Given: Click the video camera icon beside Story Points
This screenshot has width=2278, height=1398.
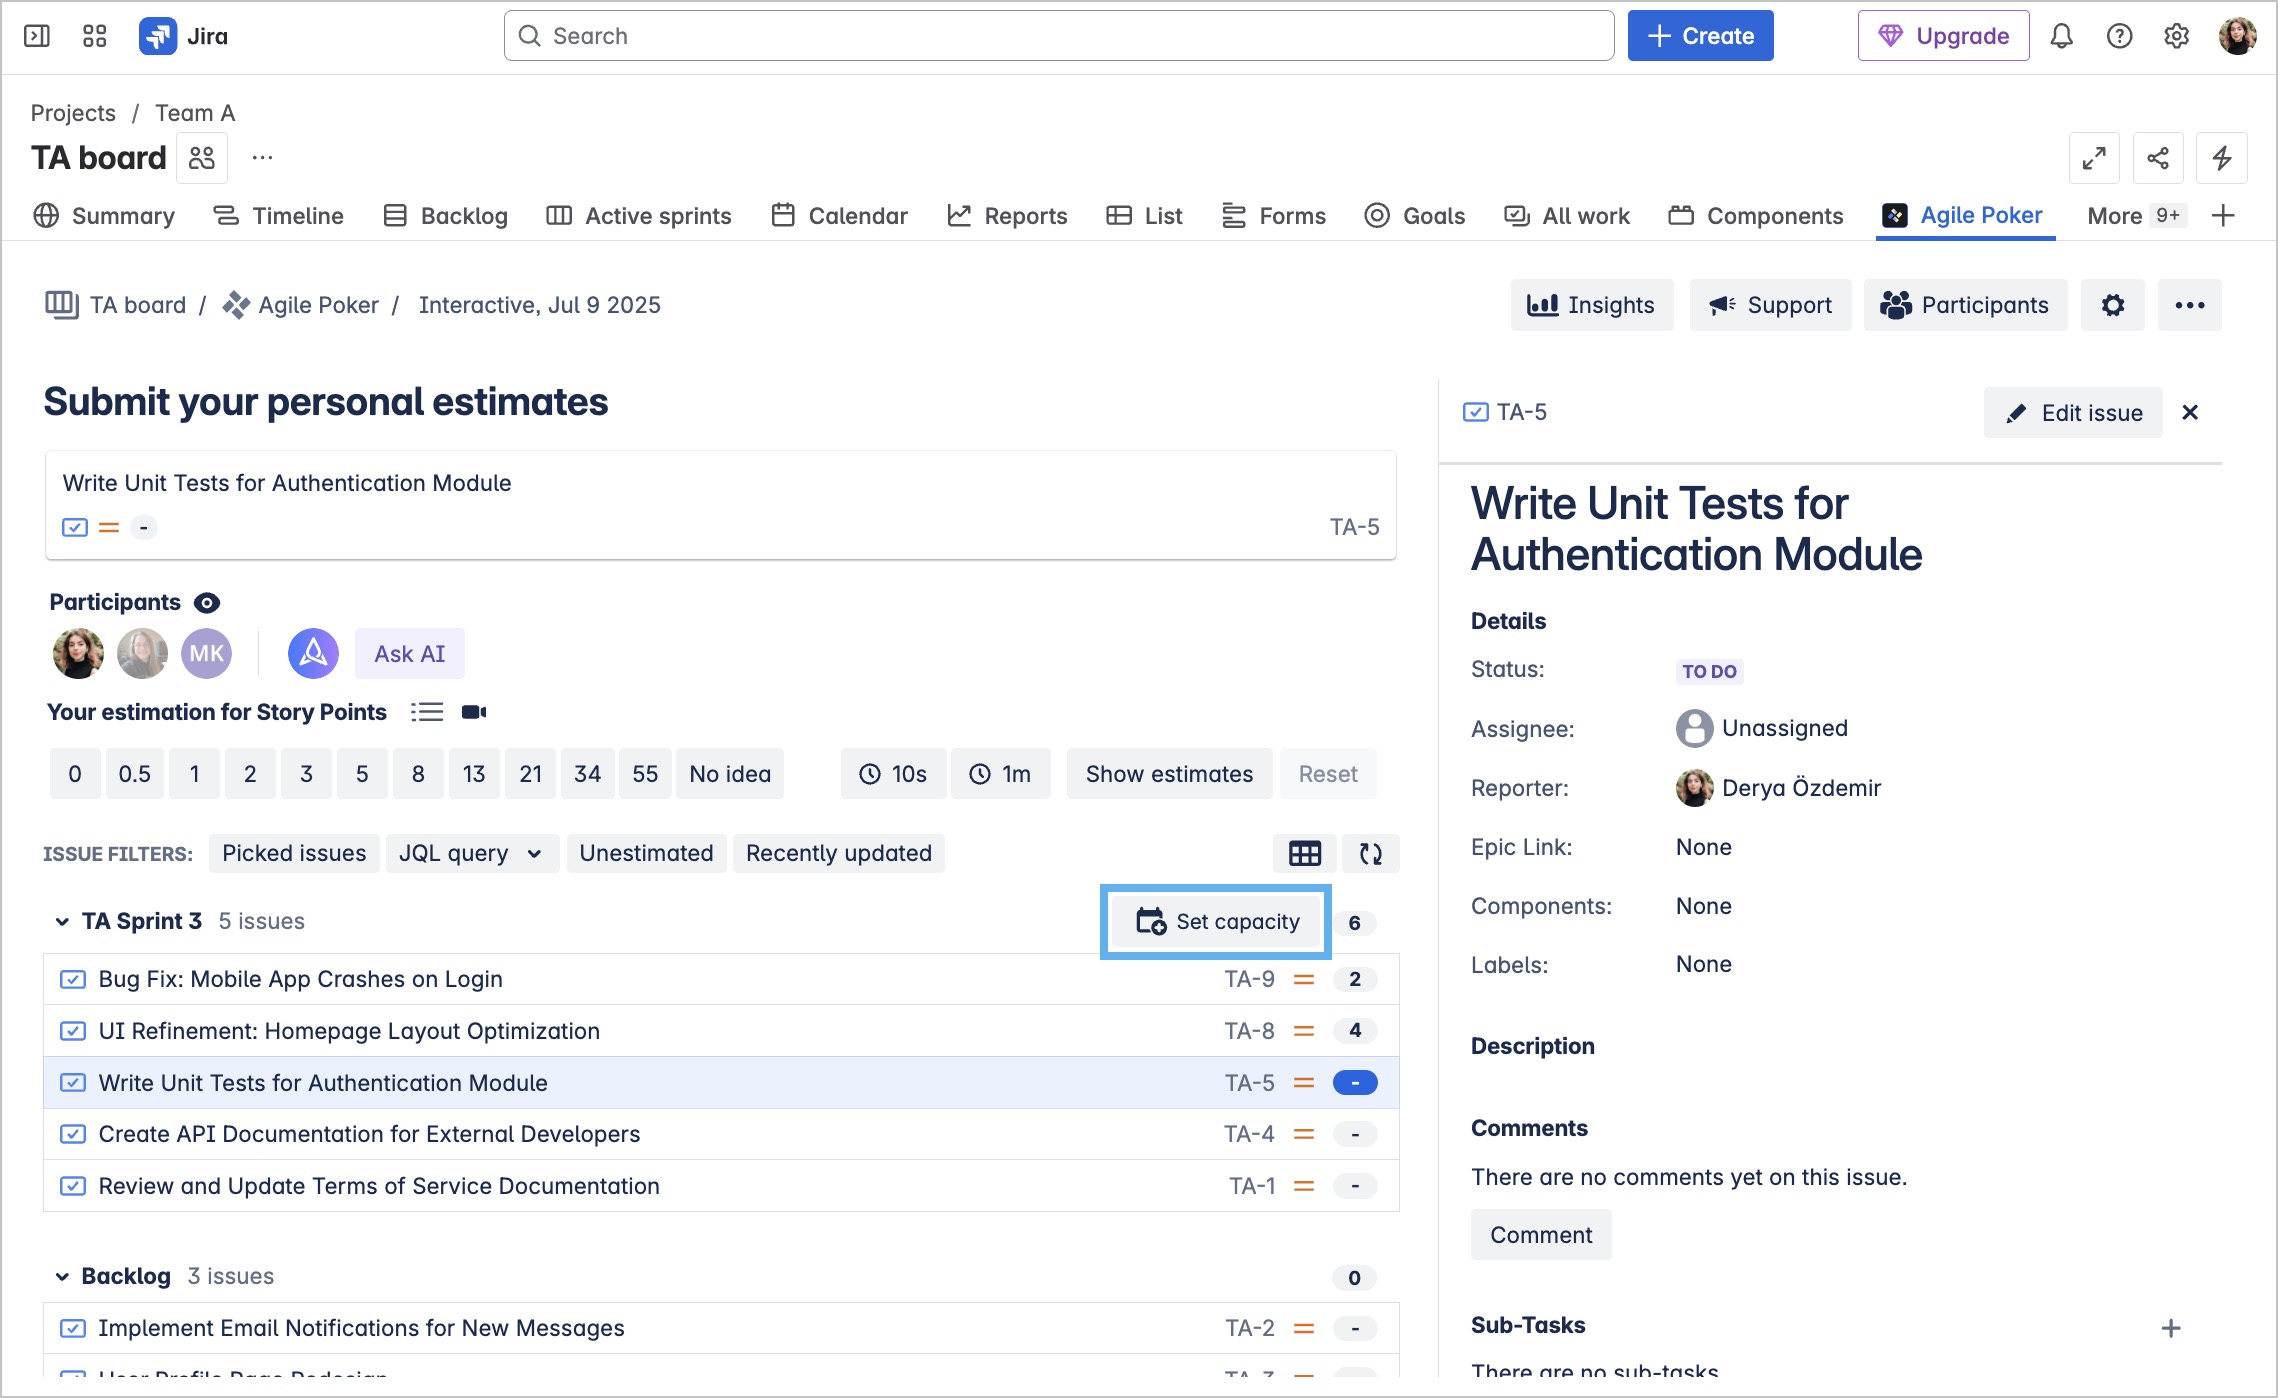Looking at the screenshot, I should 474,712.
